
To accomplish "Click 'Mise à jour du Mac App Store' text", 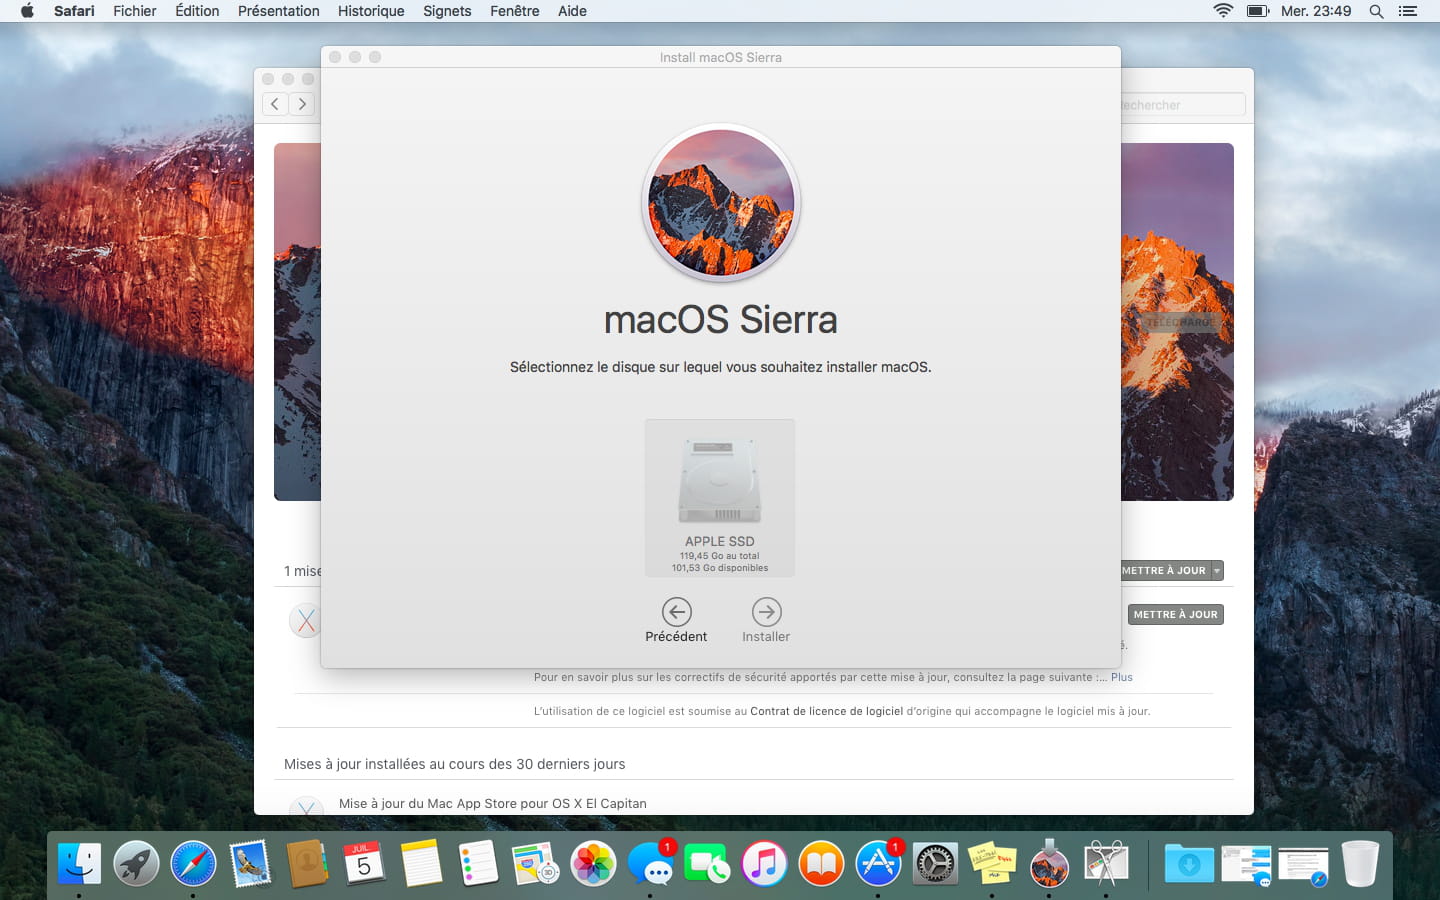I will point(493,803).
